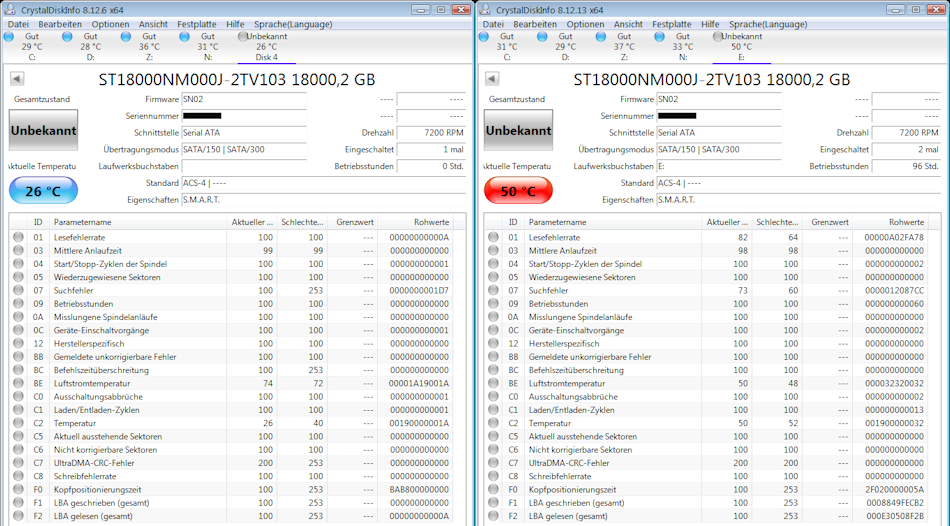Click status orb of UltraDMA-CRC-Fehler row, left window

click(18, 462)
